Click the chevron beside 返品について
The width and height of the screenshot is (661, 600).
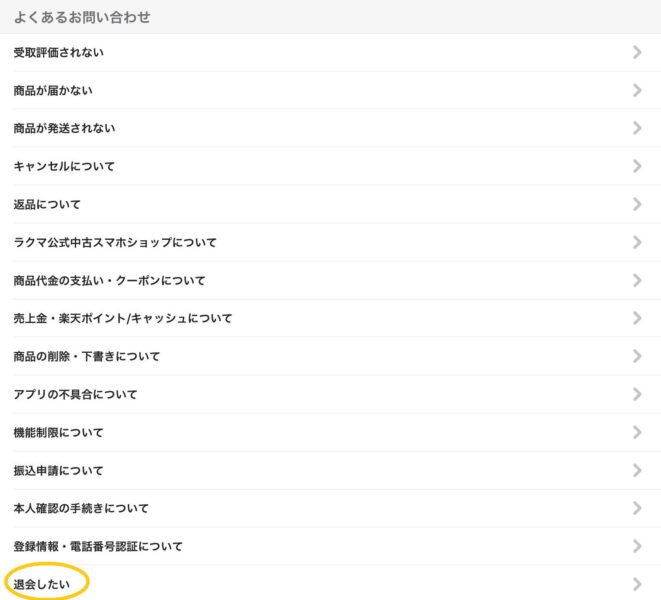pyautogui.click(x=637, y=204)
